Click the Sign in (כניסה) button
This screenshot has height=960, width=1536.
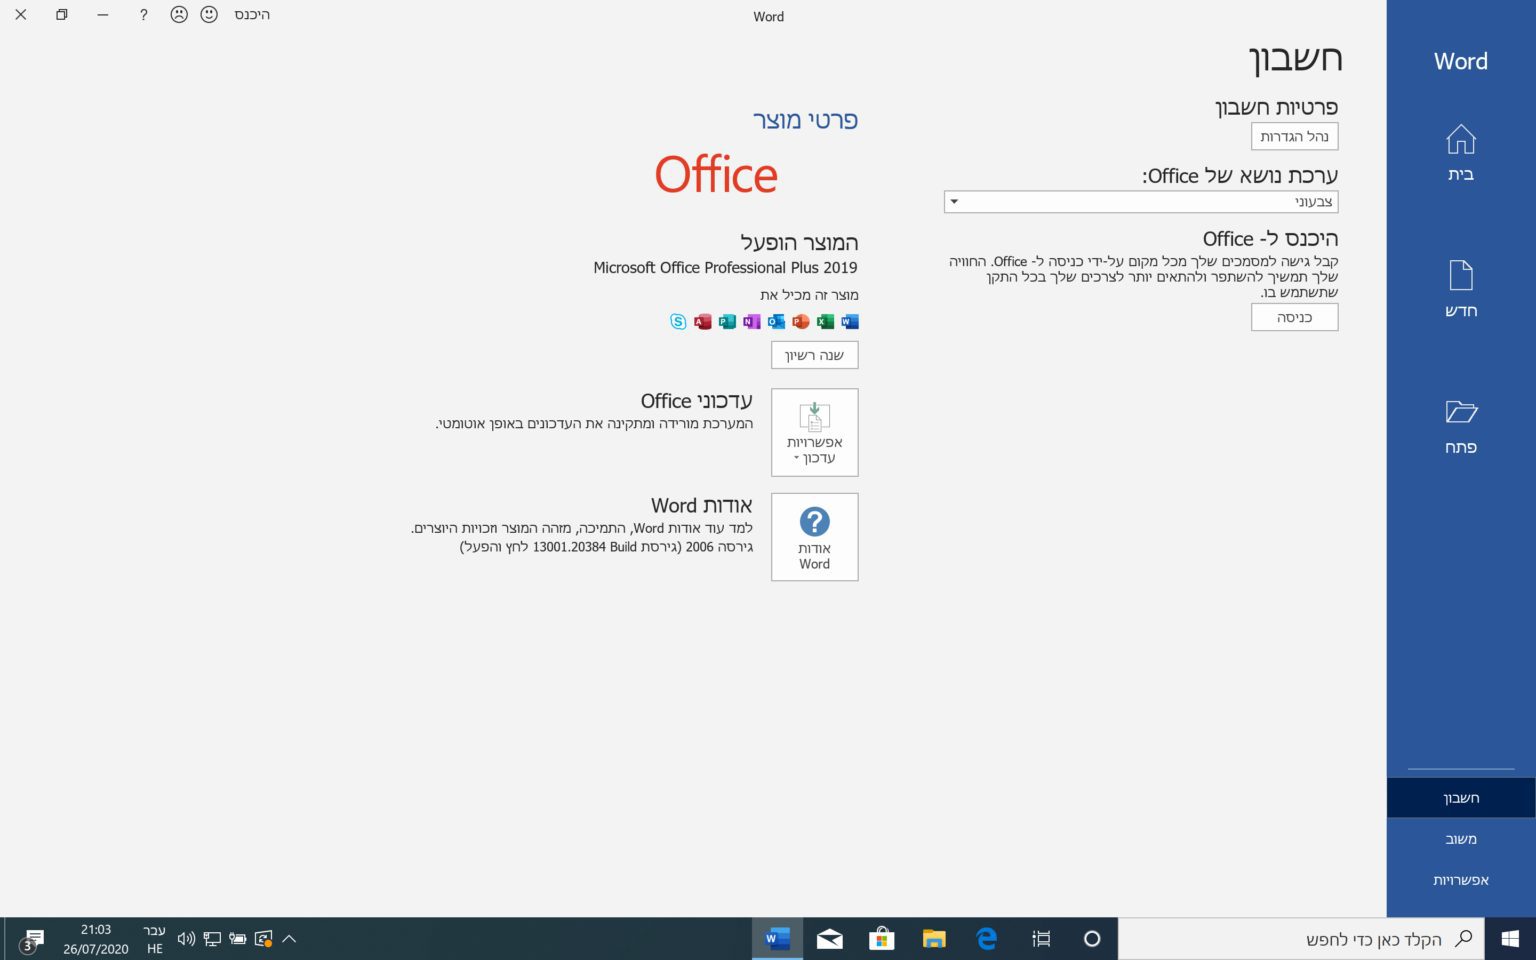(x=1294, y=317)
